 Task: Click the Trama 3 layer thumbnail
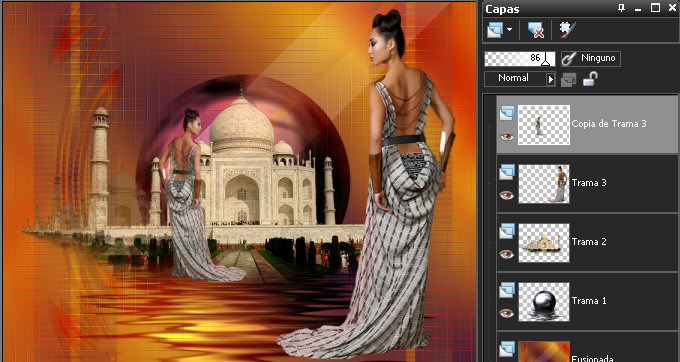(x=544, y=183)
